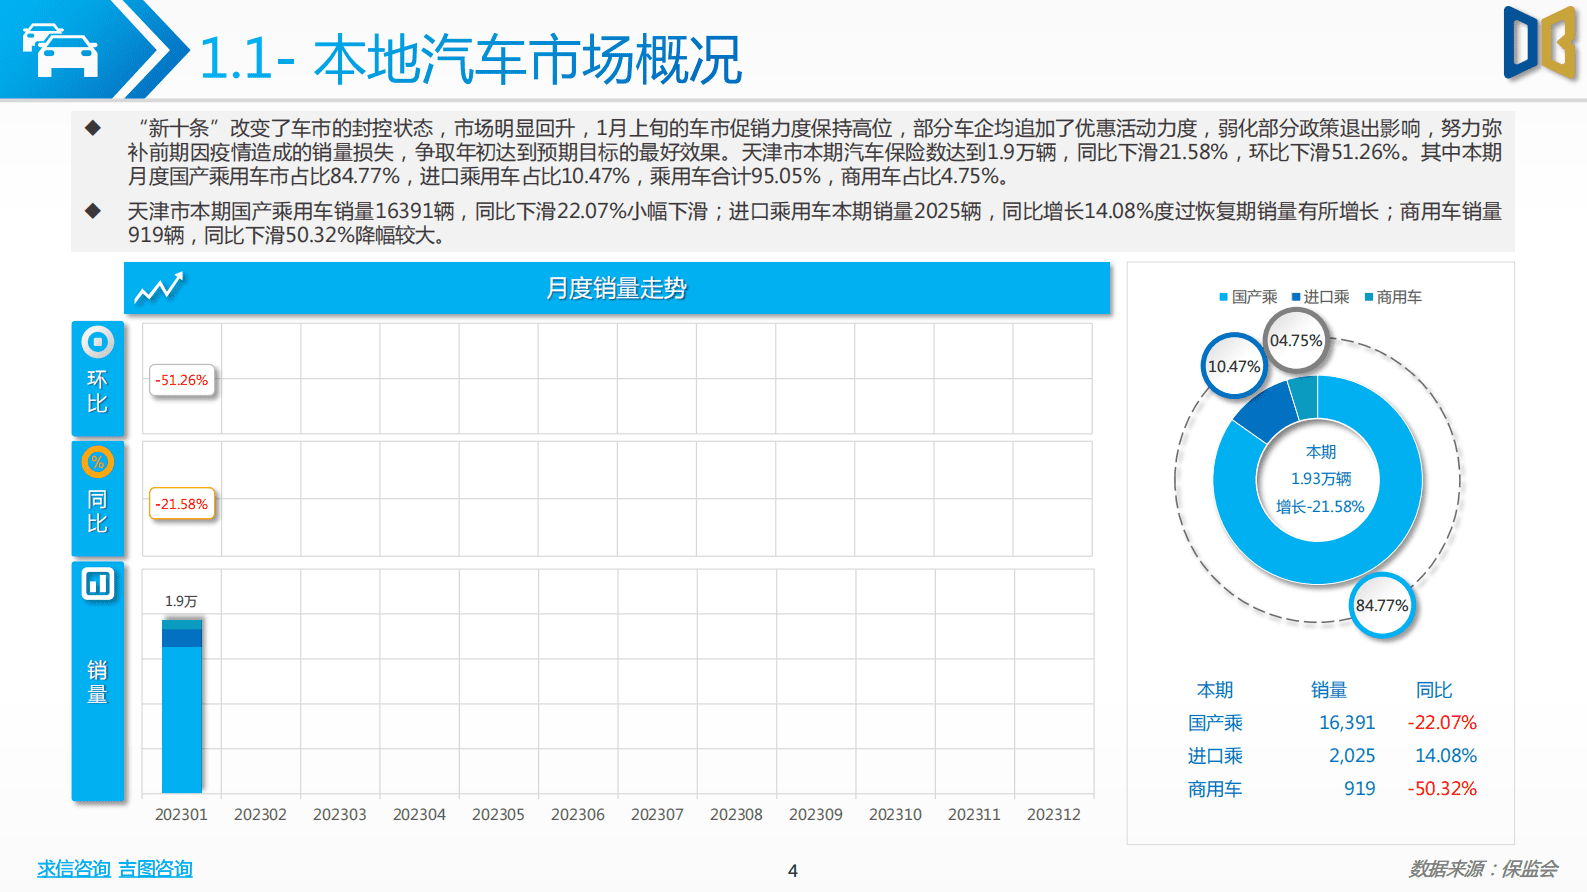
Task: Click the 202301 axis label
Action: click(181, 815)
